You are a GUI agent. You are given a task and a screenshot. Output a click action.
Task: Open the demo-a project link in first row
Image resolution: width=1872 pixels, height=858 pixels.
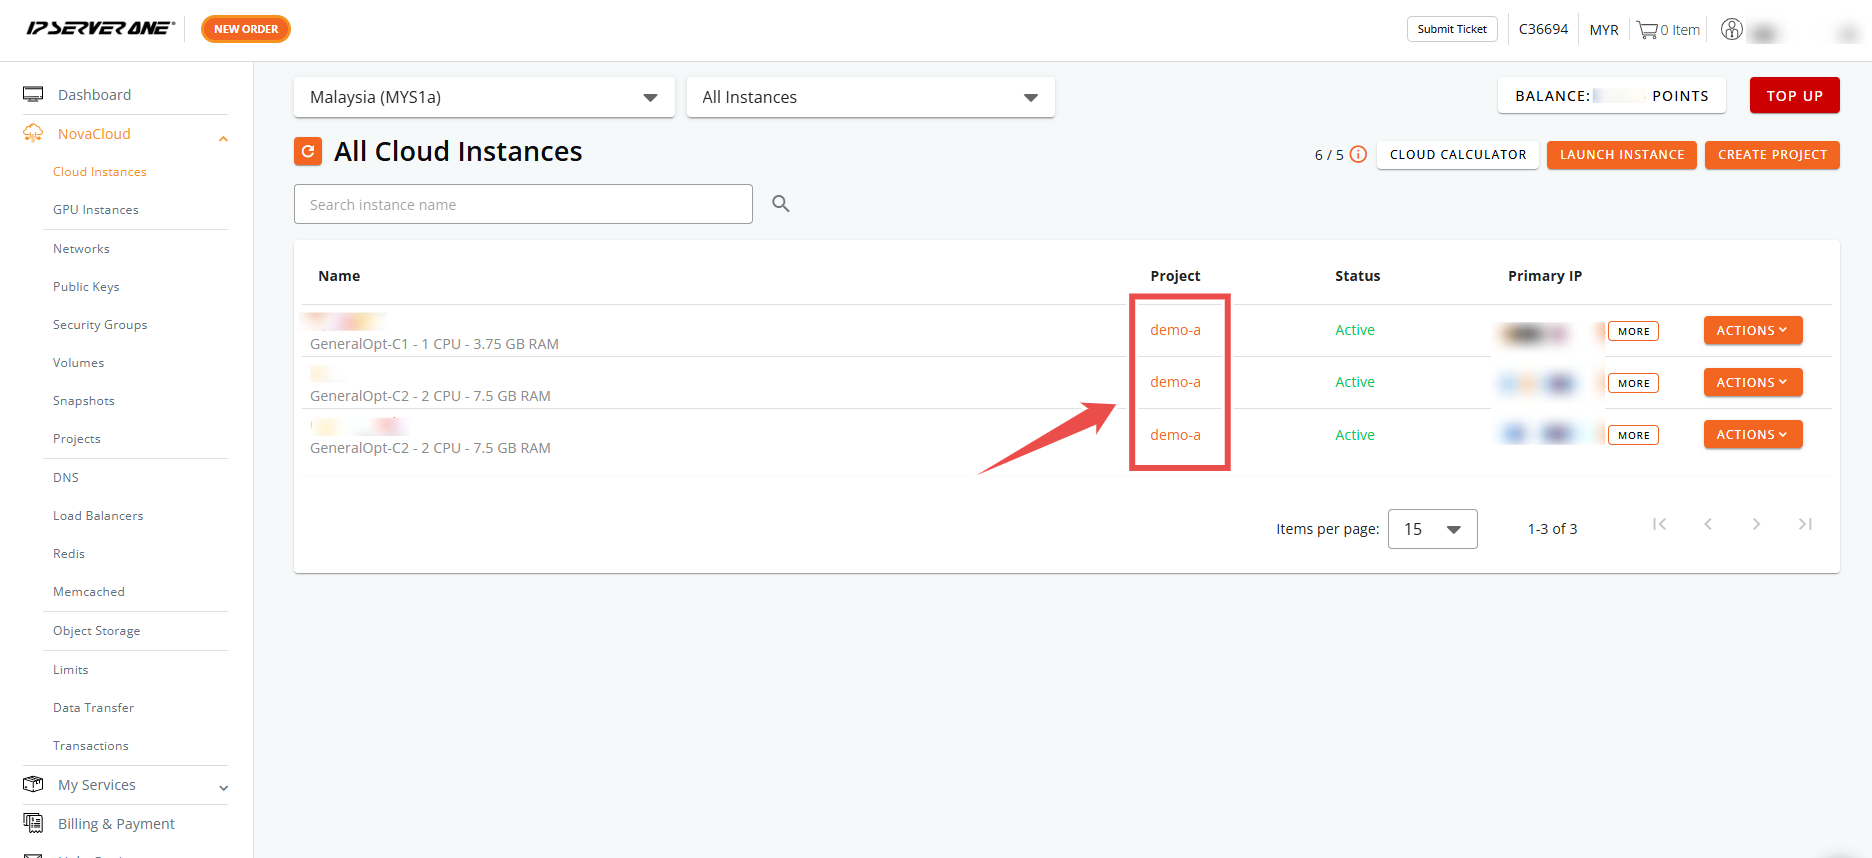(1175, 330)
